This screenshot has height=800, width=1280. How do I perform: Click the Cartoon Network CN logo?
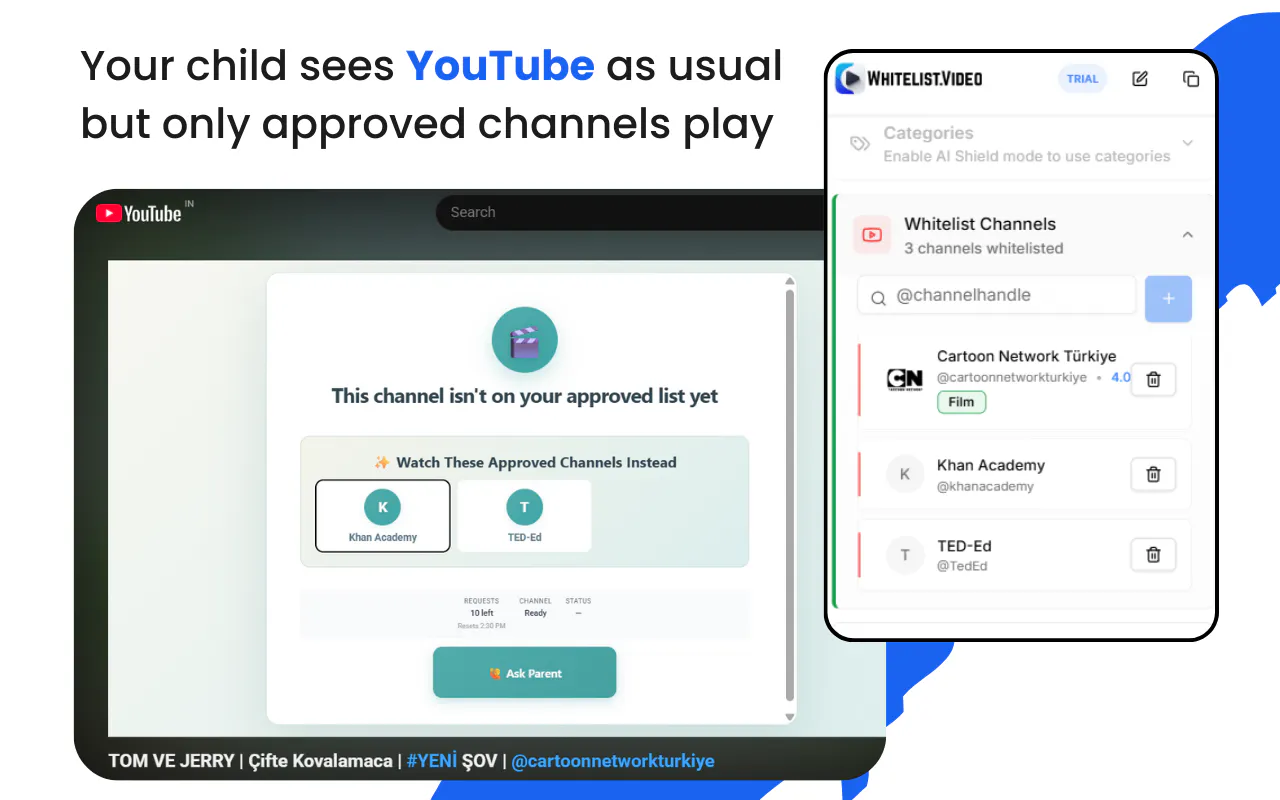(x=905, y=380)
